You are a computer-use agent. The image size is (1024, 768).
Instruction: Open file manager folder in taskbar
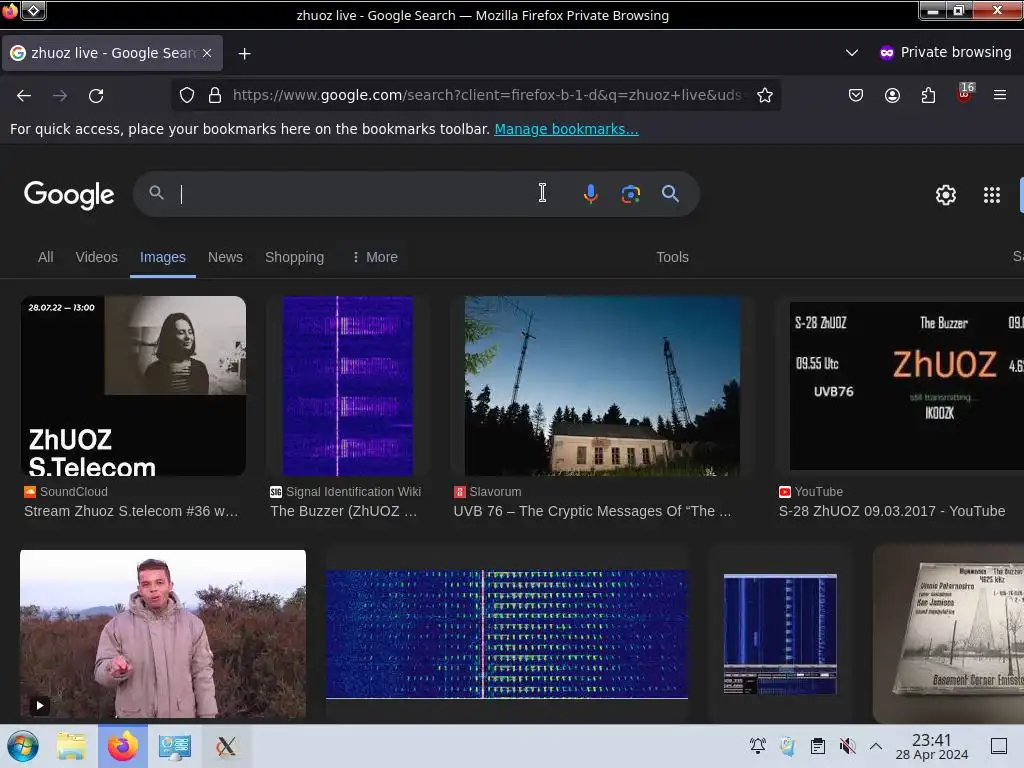tap(71, 746)
